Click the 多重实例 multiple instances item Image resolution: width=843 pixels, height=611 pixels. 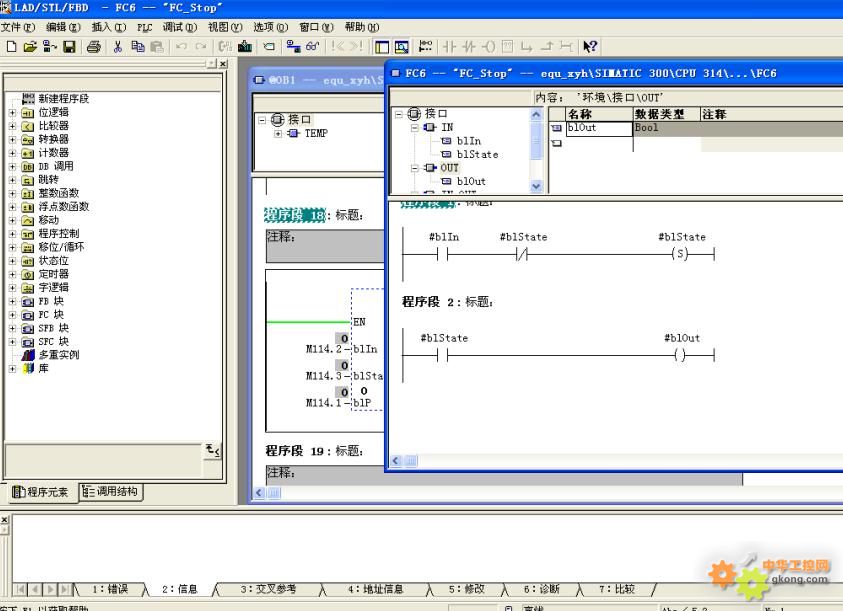(x=58, y=355)
